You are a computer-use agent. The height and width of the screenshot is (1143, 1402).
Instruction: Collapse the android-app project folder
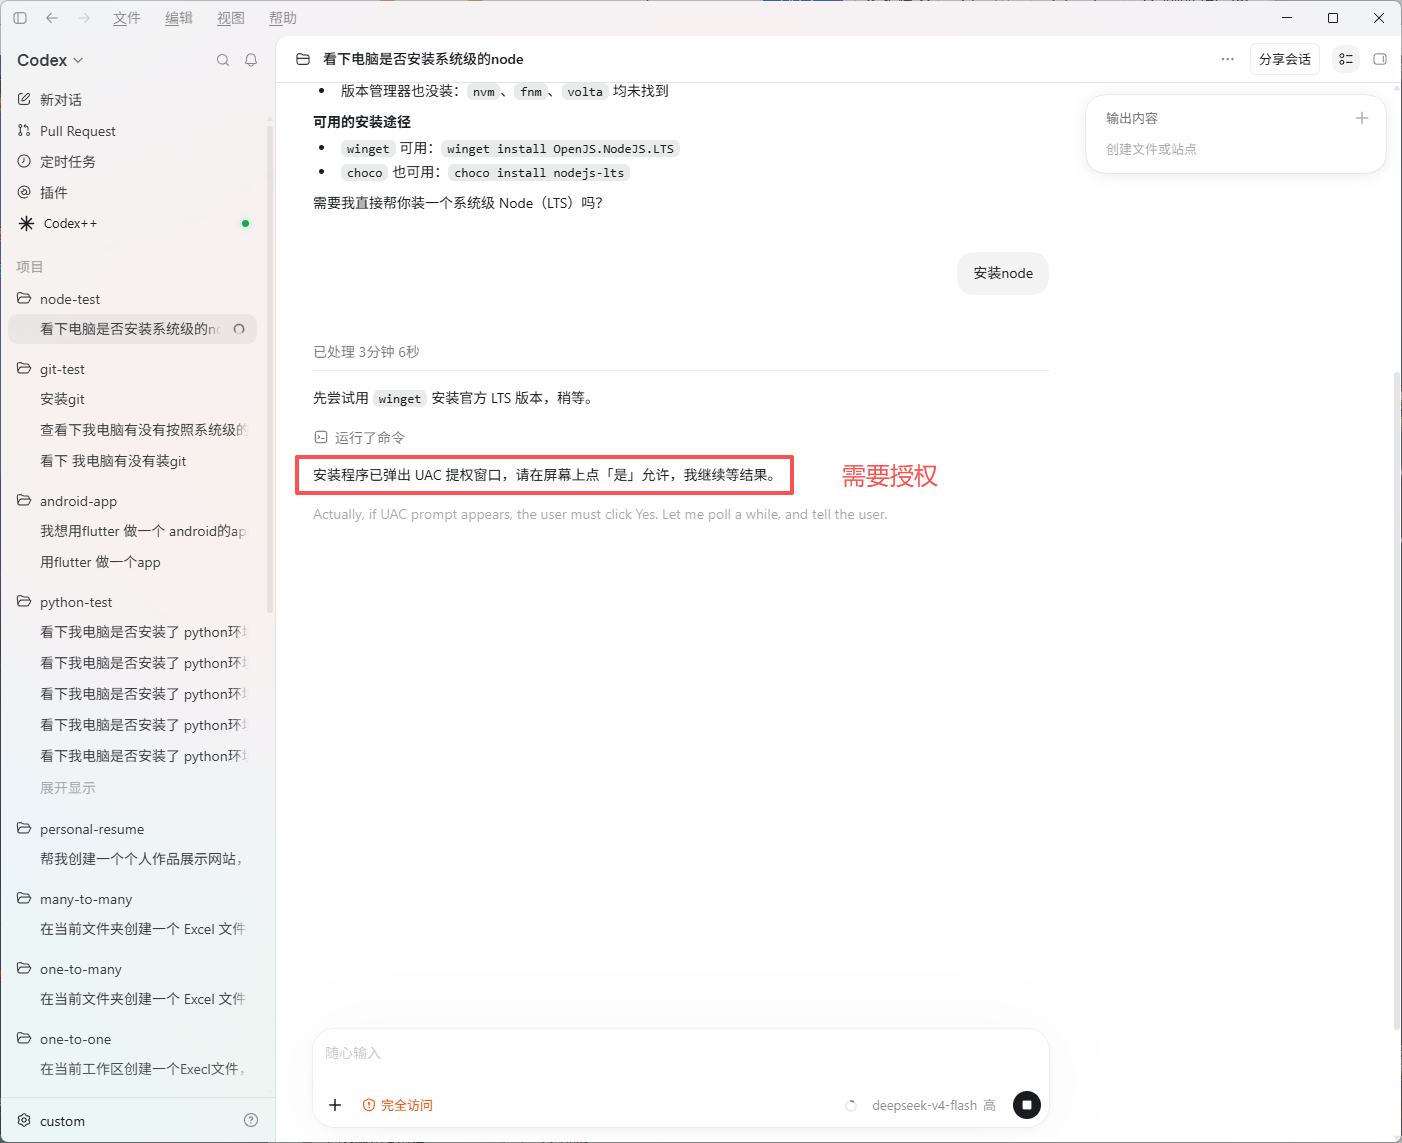pyautogui.click(x=67, y=501)
